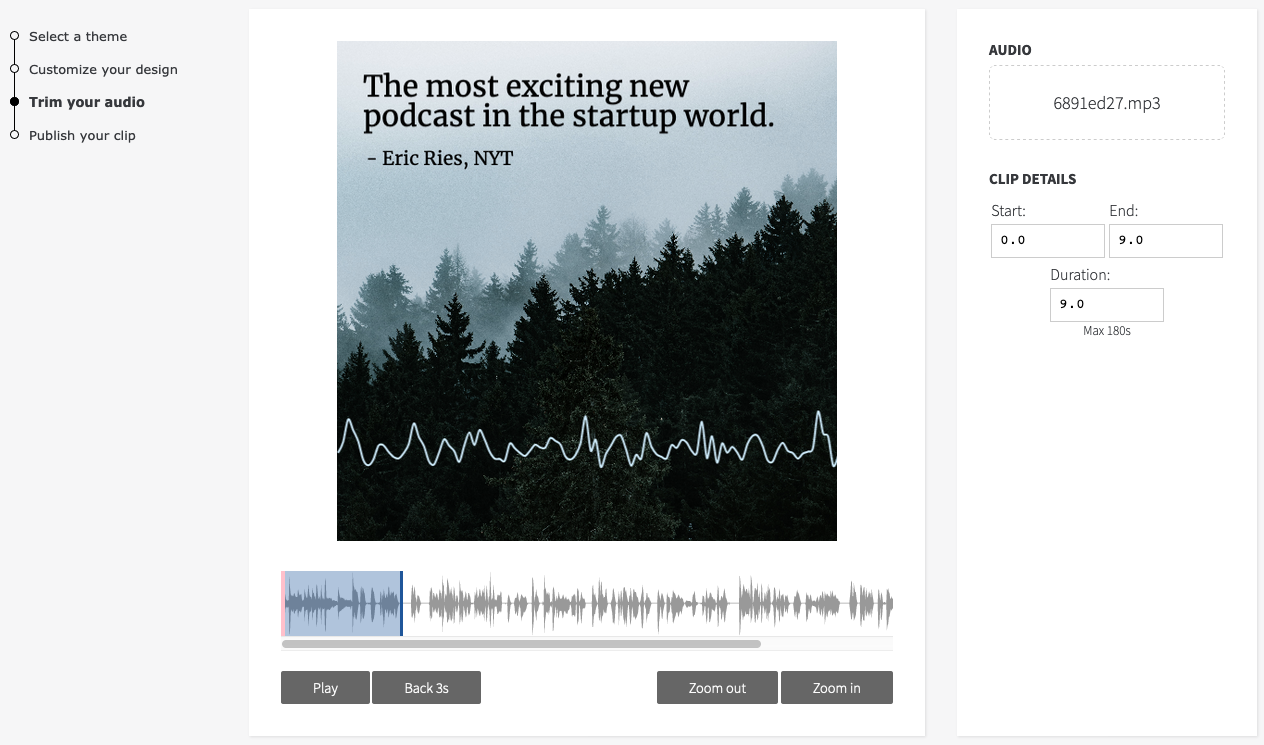
Task: Click the Play button
Action: [x=325, y=688]
